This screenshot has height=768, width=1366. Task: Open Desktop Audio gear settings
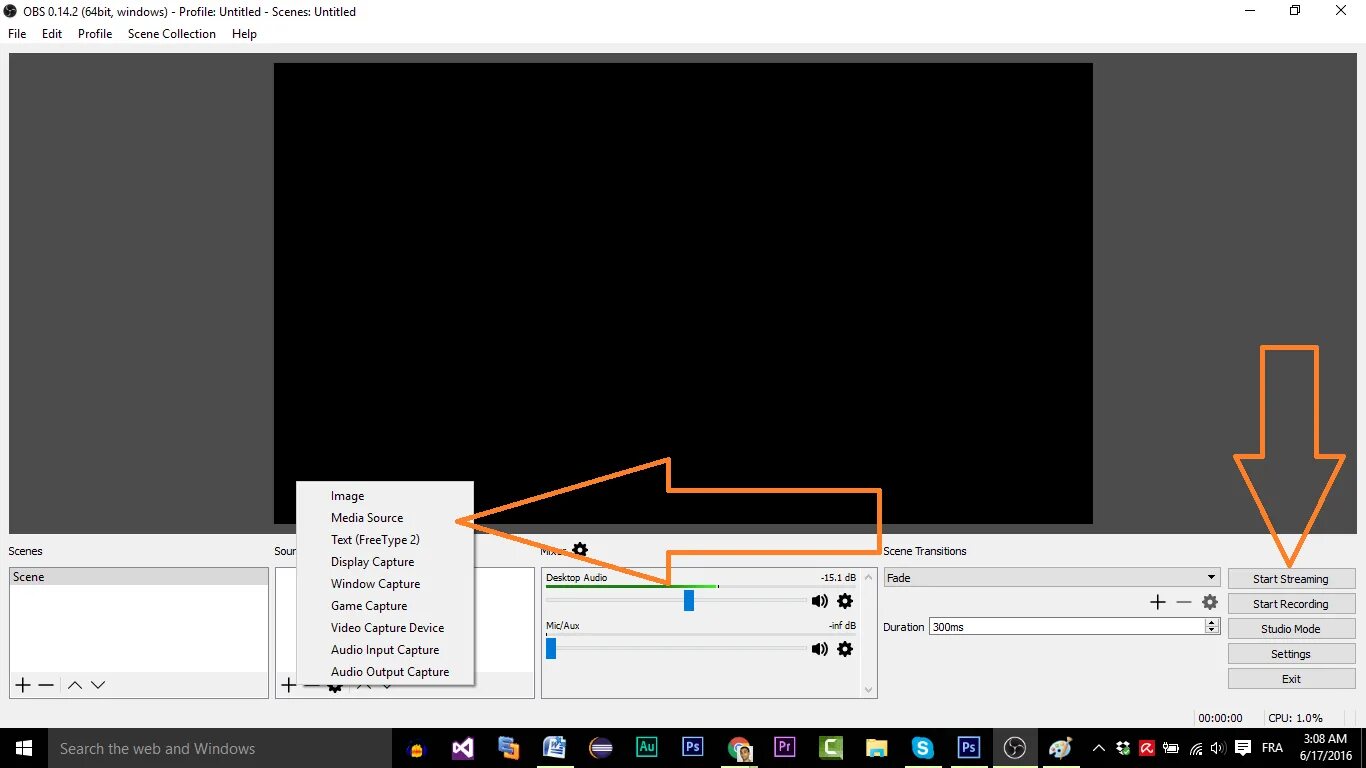click(x=845, y=601)
